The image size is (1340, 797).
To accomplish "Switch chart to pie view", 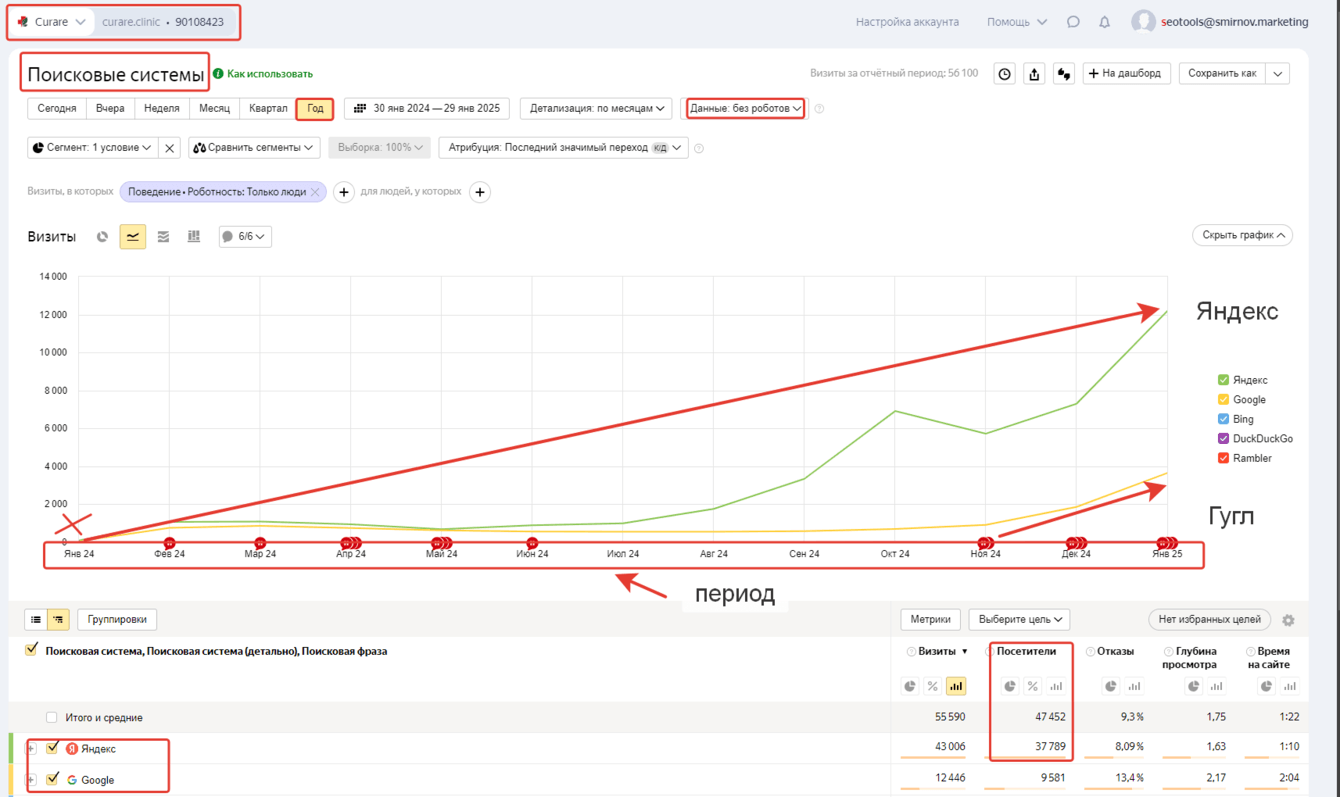I will 102,237.
